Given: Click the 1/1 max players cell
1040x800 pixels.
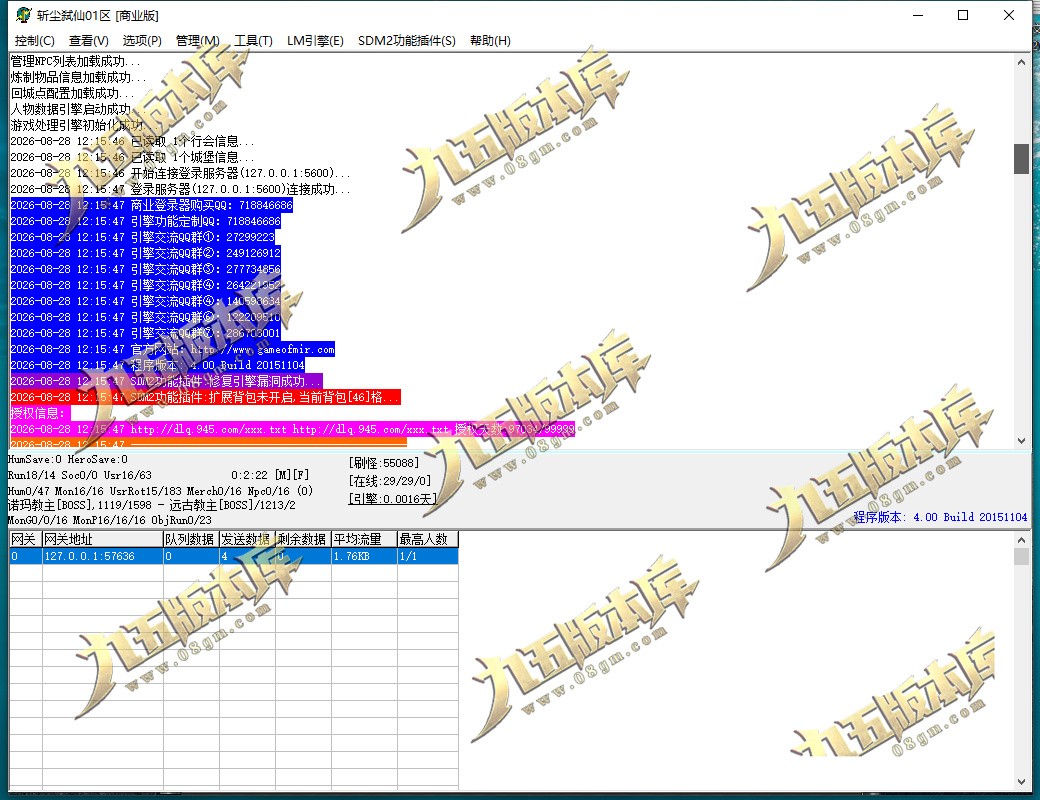Looking at the screenshot, I should (428, 556).
